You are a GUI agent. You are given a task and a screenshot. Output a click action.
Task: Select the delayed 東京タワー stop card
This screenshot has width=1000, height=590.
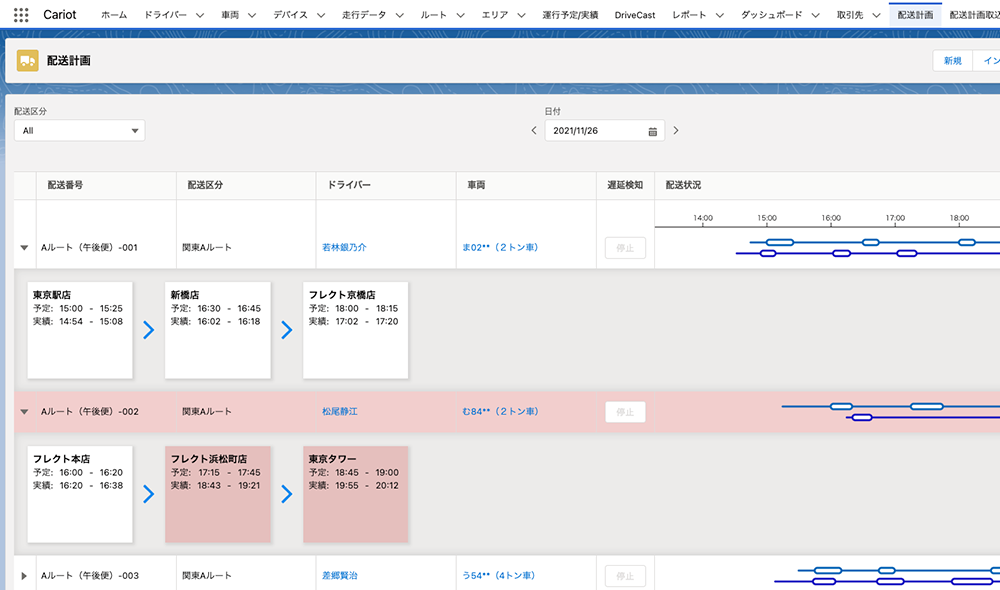(x=355, y=494)
